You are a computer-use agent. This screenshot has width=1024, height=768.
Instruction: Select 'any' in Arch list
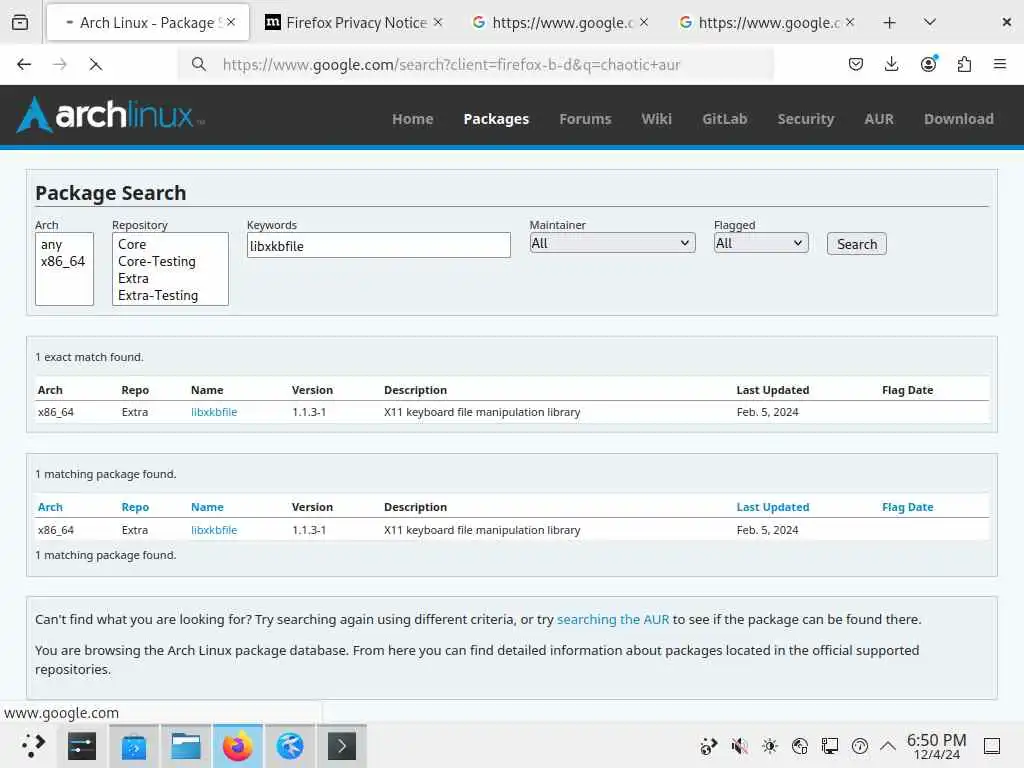point(64,244)
